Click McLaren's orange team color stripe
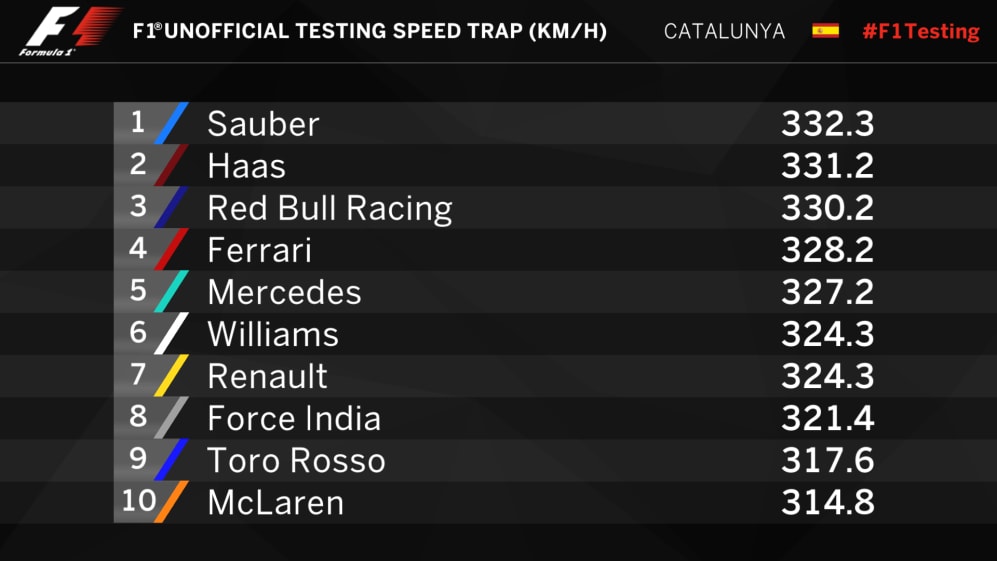 pyautogui.click(x=171, y=501)
